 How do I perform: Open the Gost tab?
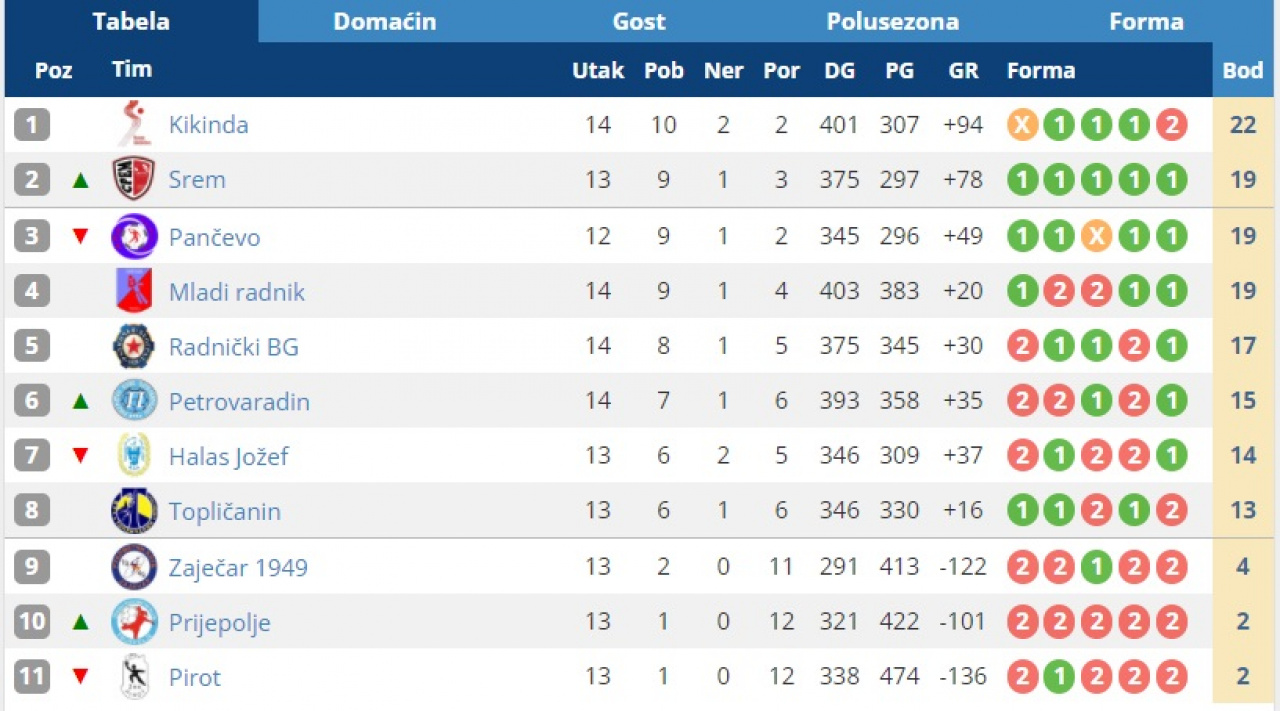coord(639,22)
